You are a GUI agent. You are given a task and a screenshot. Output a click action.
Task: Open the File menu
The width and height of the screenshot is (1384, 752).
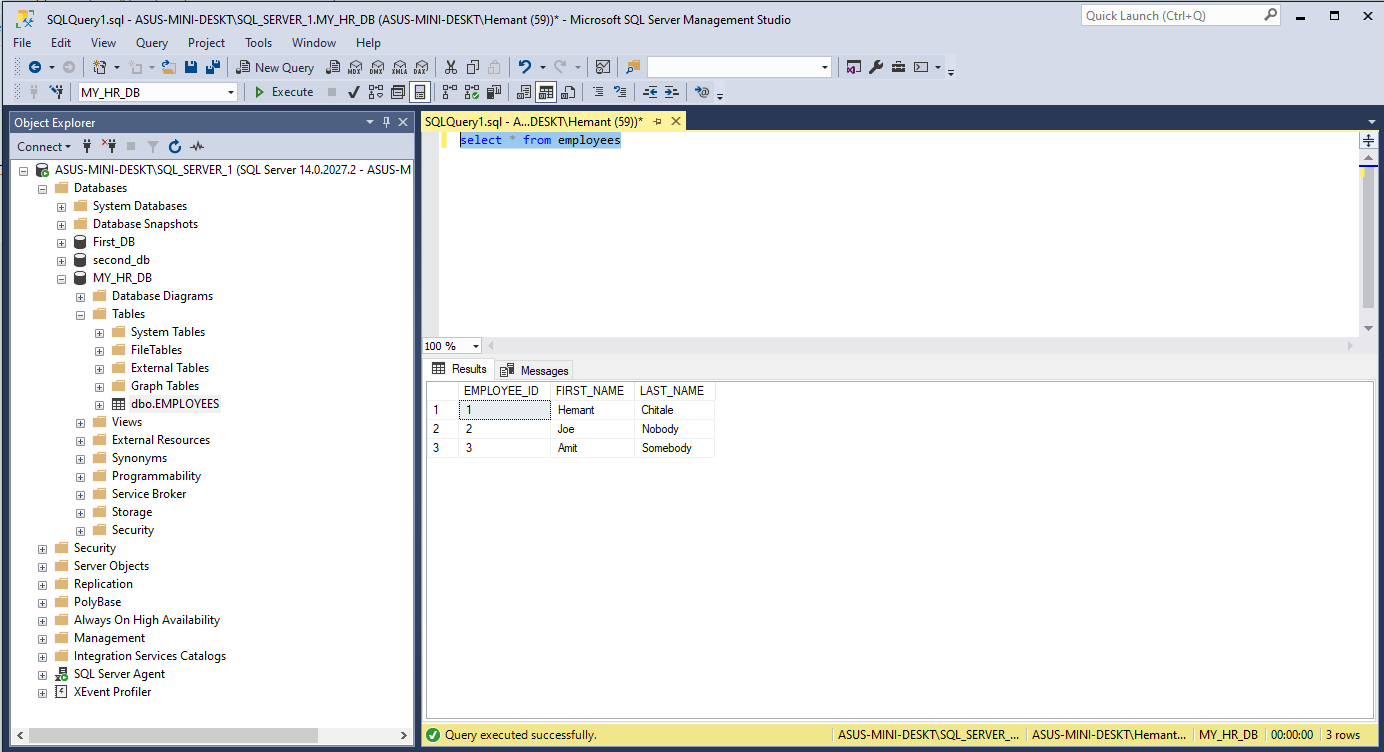(x=22, y=43)
